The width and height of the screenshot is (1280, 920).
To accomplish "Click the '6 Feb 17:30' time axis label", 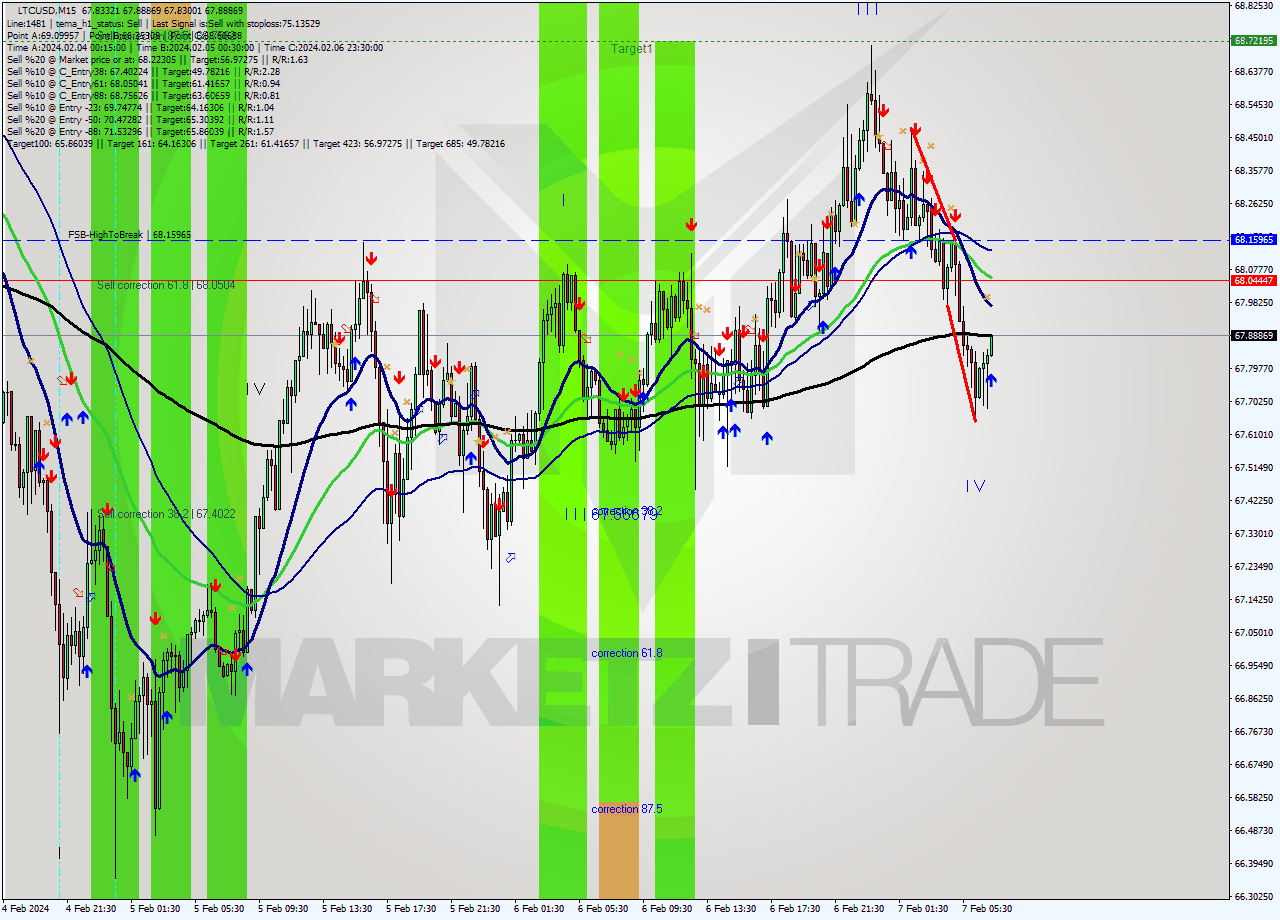I will (795, 909).
